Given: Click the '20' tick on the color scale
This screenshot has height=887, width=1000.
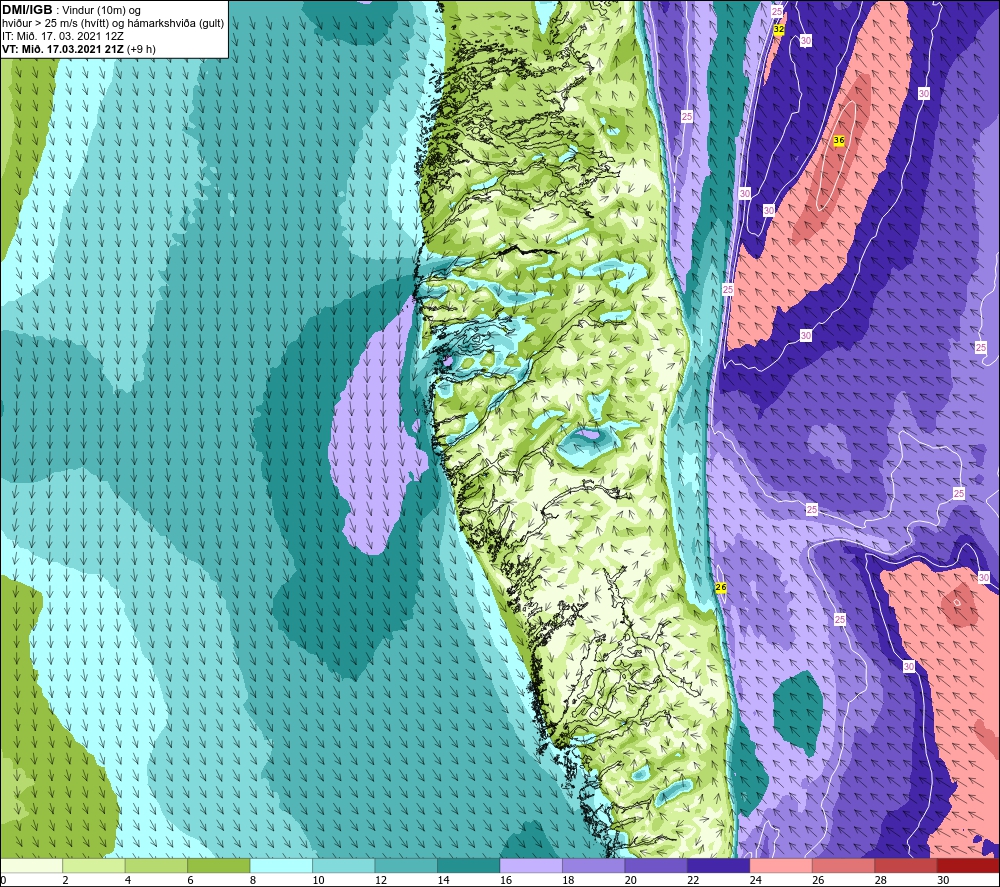Looking at the screenshot, I should click(631, 880).
